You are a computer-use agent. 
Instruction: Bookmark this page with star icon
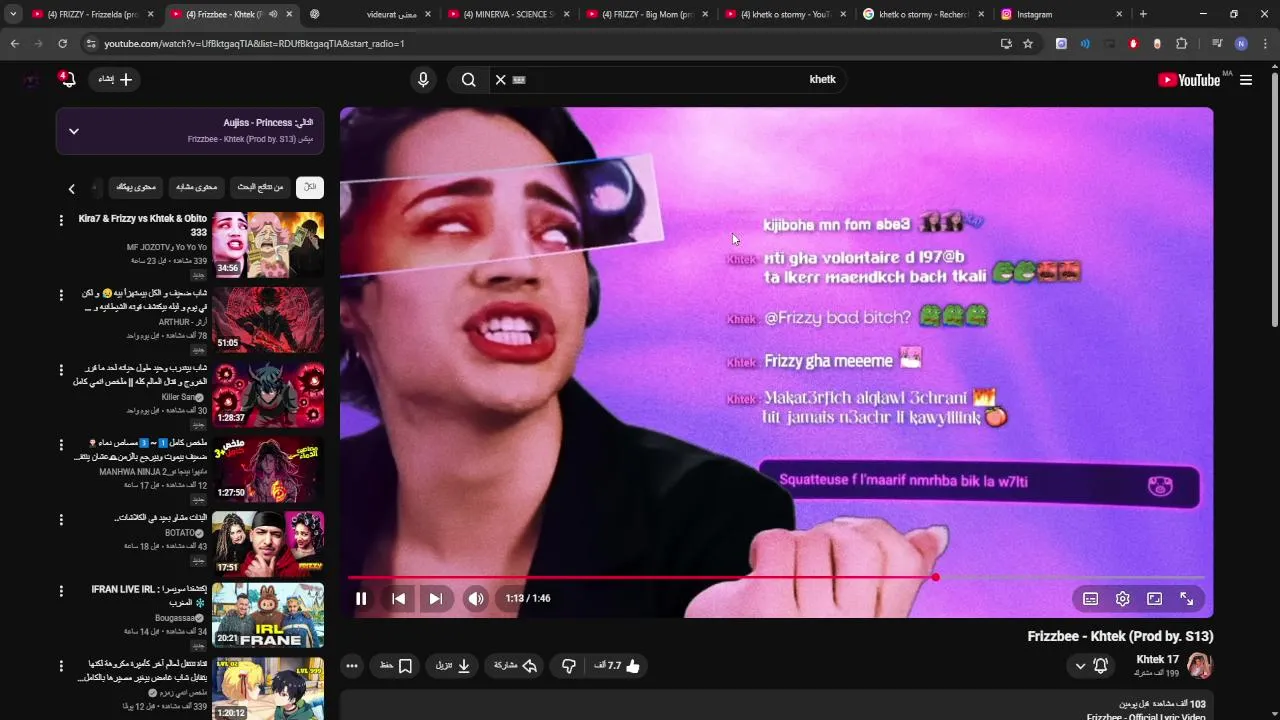coord(1028,44)
